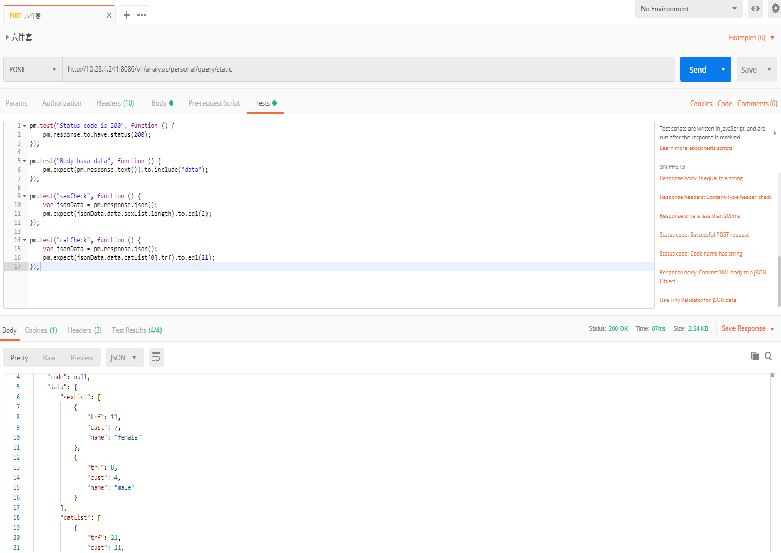Open the Save Response dropdown arrow
Screen dimensions: 781x553
(x=772, y=329)
